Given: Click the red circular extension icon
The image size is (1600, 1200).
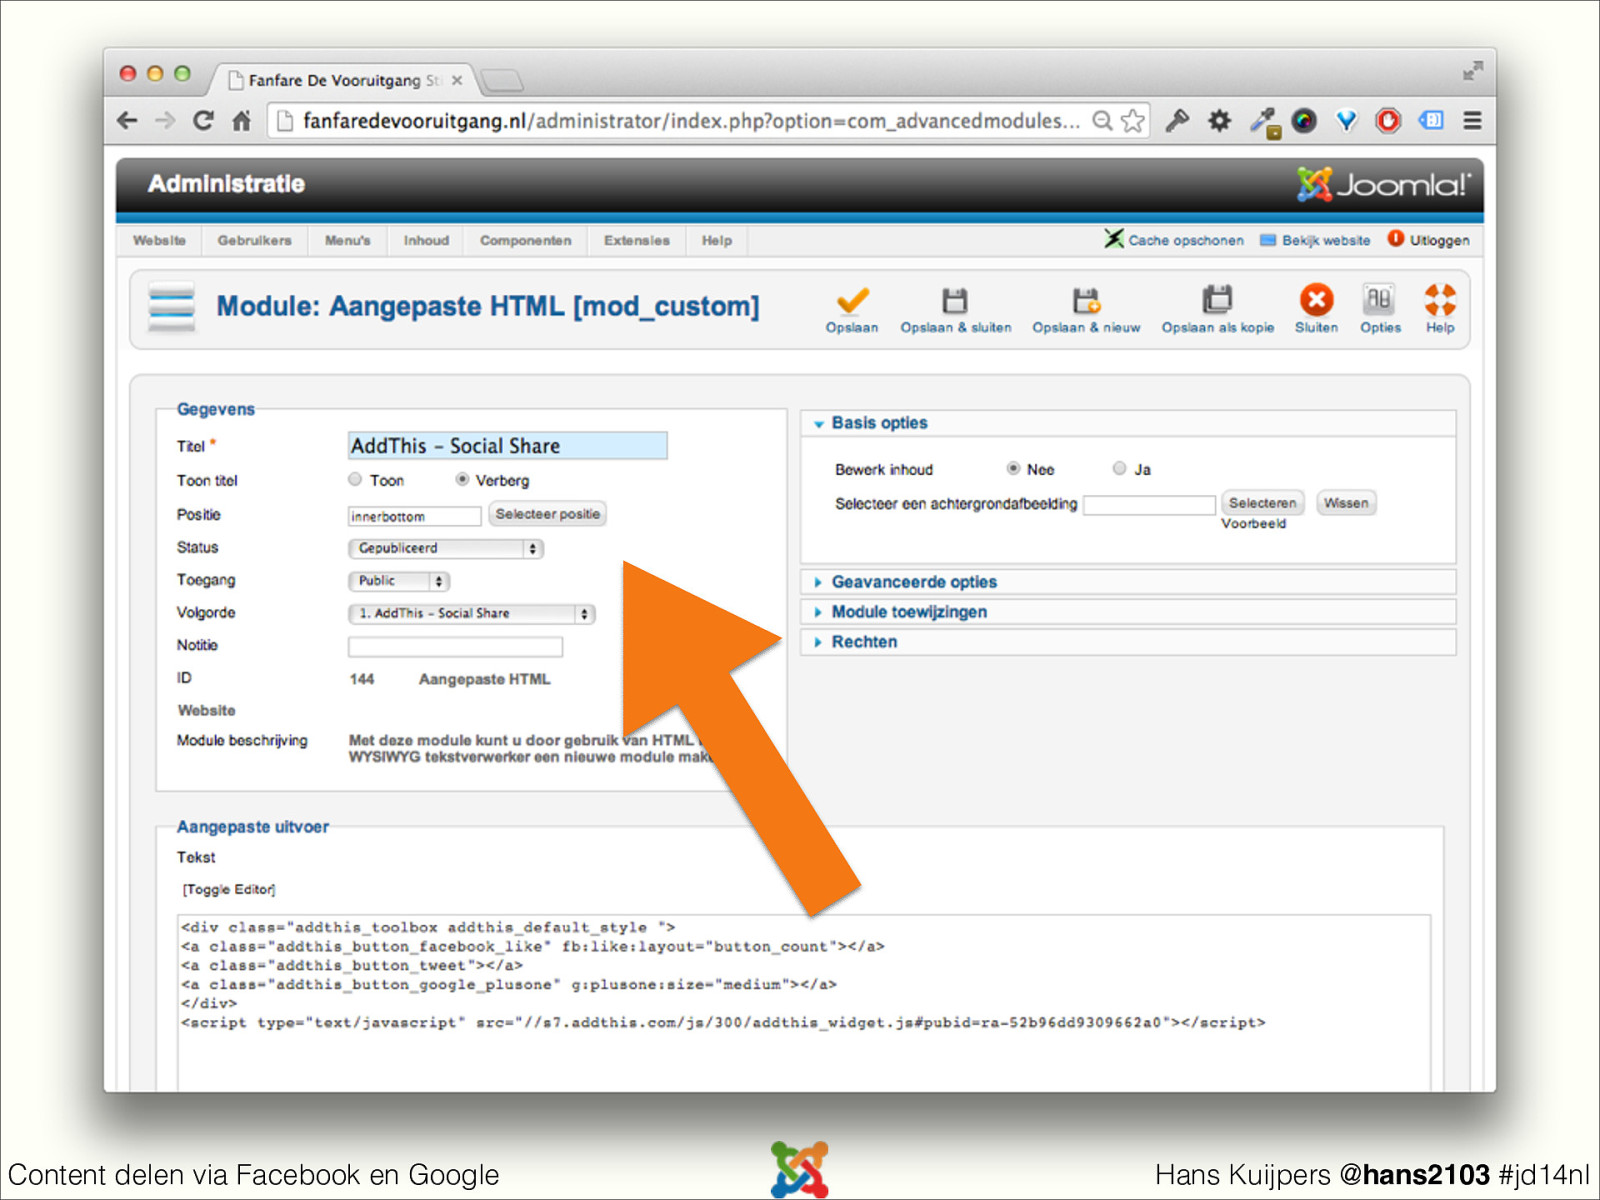Looking at the screenshot, I should tap(1388, 121).
